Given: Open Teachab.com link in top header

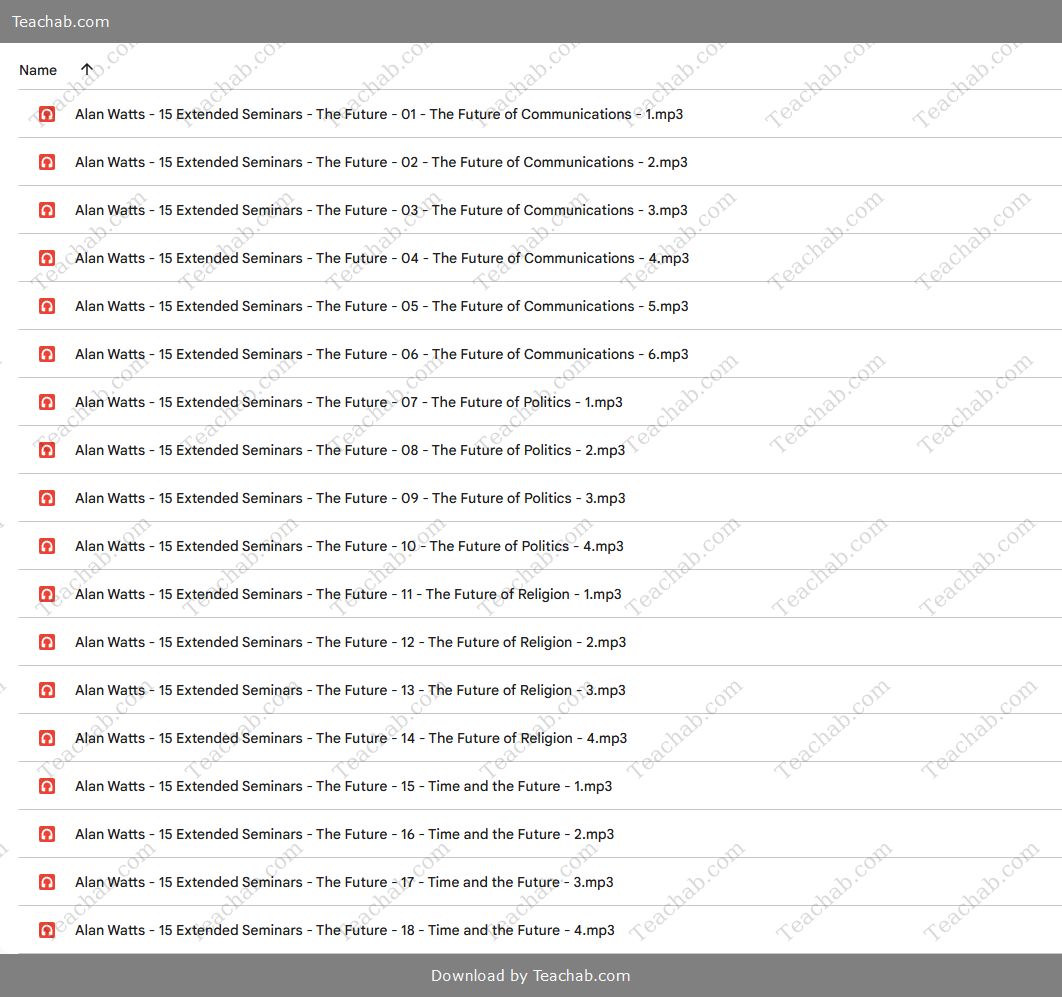Looking at the screenshot, I should click(60, 22).
